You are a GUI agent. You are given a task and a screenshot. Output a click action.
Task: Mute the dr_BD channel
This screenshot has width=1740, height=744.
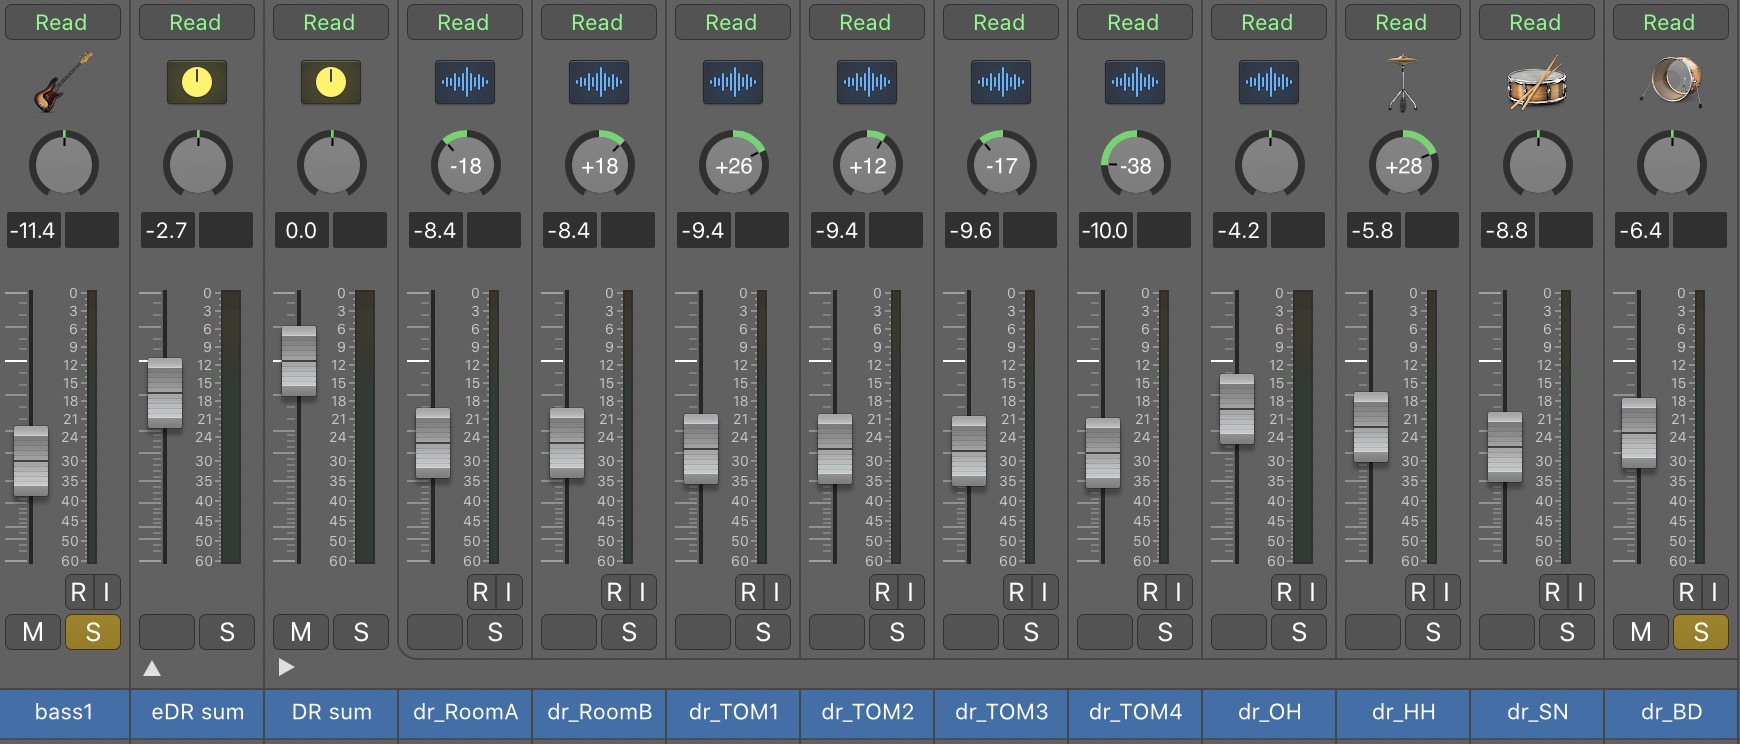pos(1641,632)
